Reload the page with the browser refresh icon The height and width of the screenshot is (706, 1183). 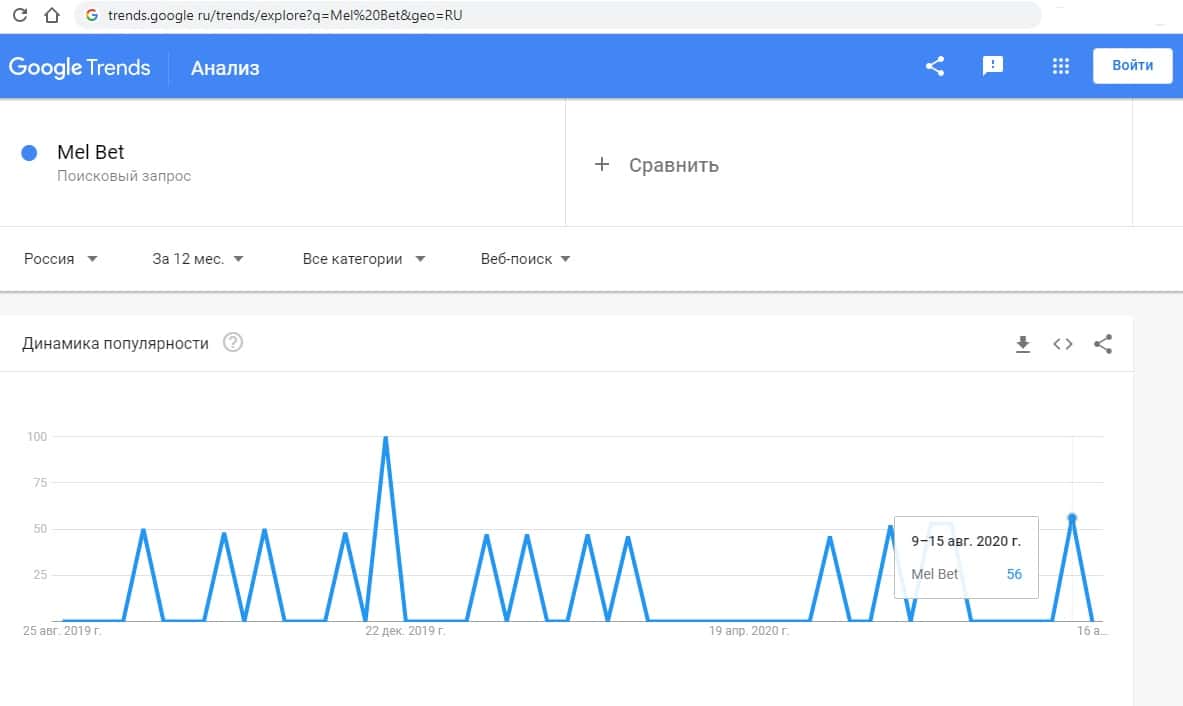(x=19, y=16)
